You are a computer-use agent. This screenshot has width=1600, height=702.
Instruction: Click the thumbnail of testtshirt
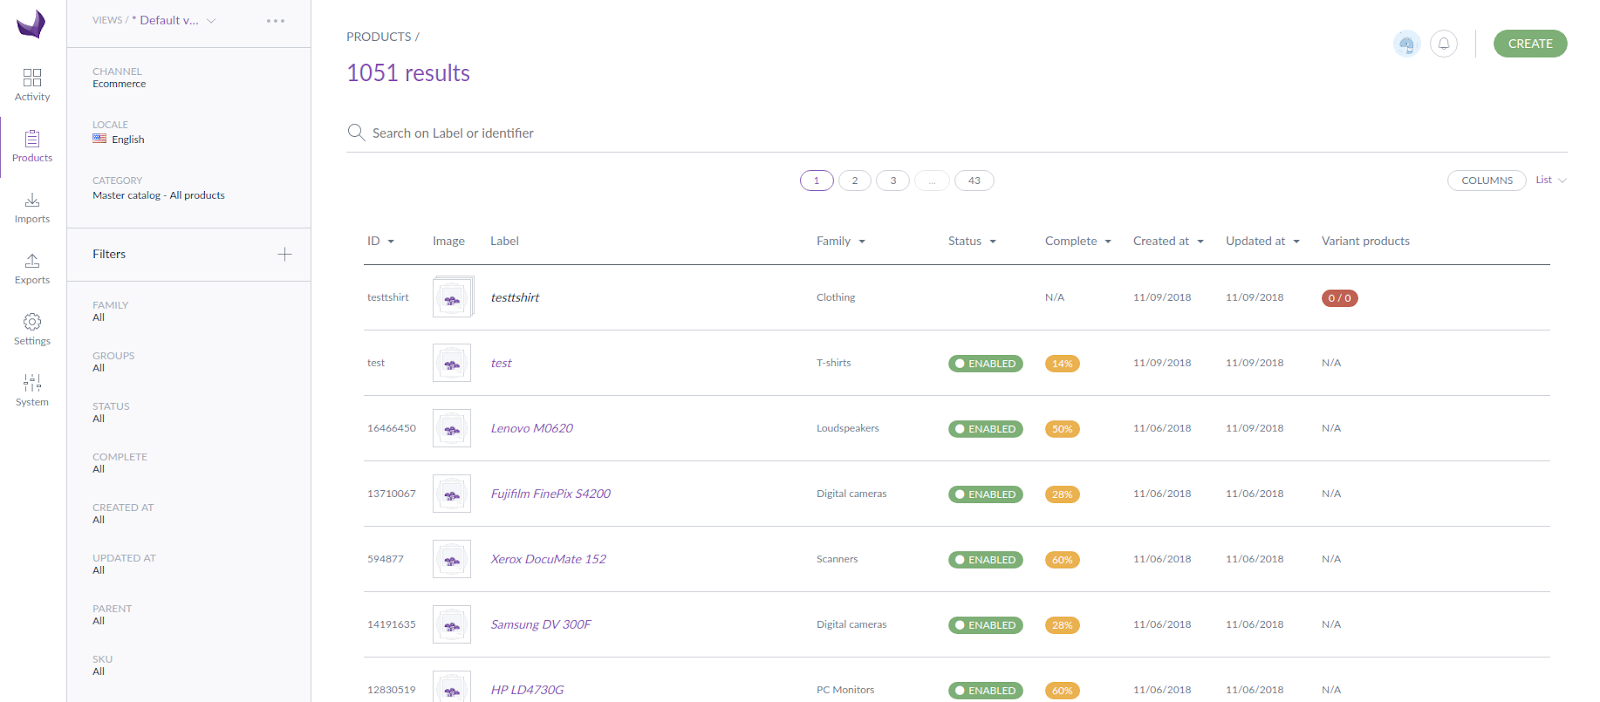pyautogui.click(x=452, y=298)
